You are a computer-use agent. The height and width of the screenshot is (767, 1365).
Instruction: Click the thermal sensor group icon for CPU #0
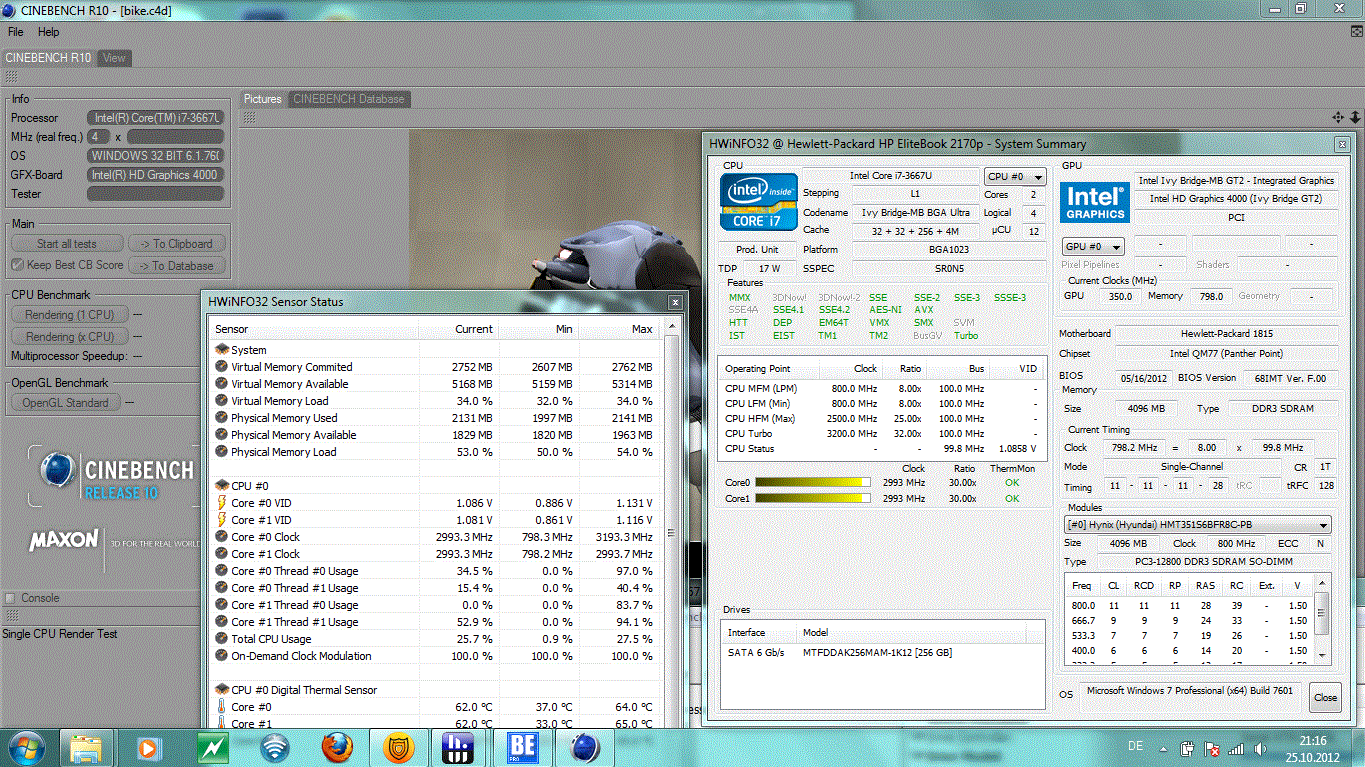pos(221,690)
